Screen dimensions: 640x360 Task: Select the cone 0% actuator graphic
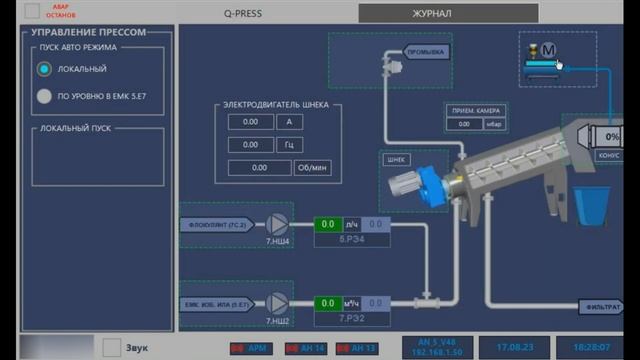click(x=601, y=136)
